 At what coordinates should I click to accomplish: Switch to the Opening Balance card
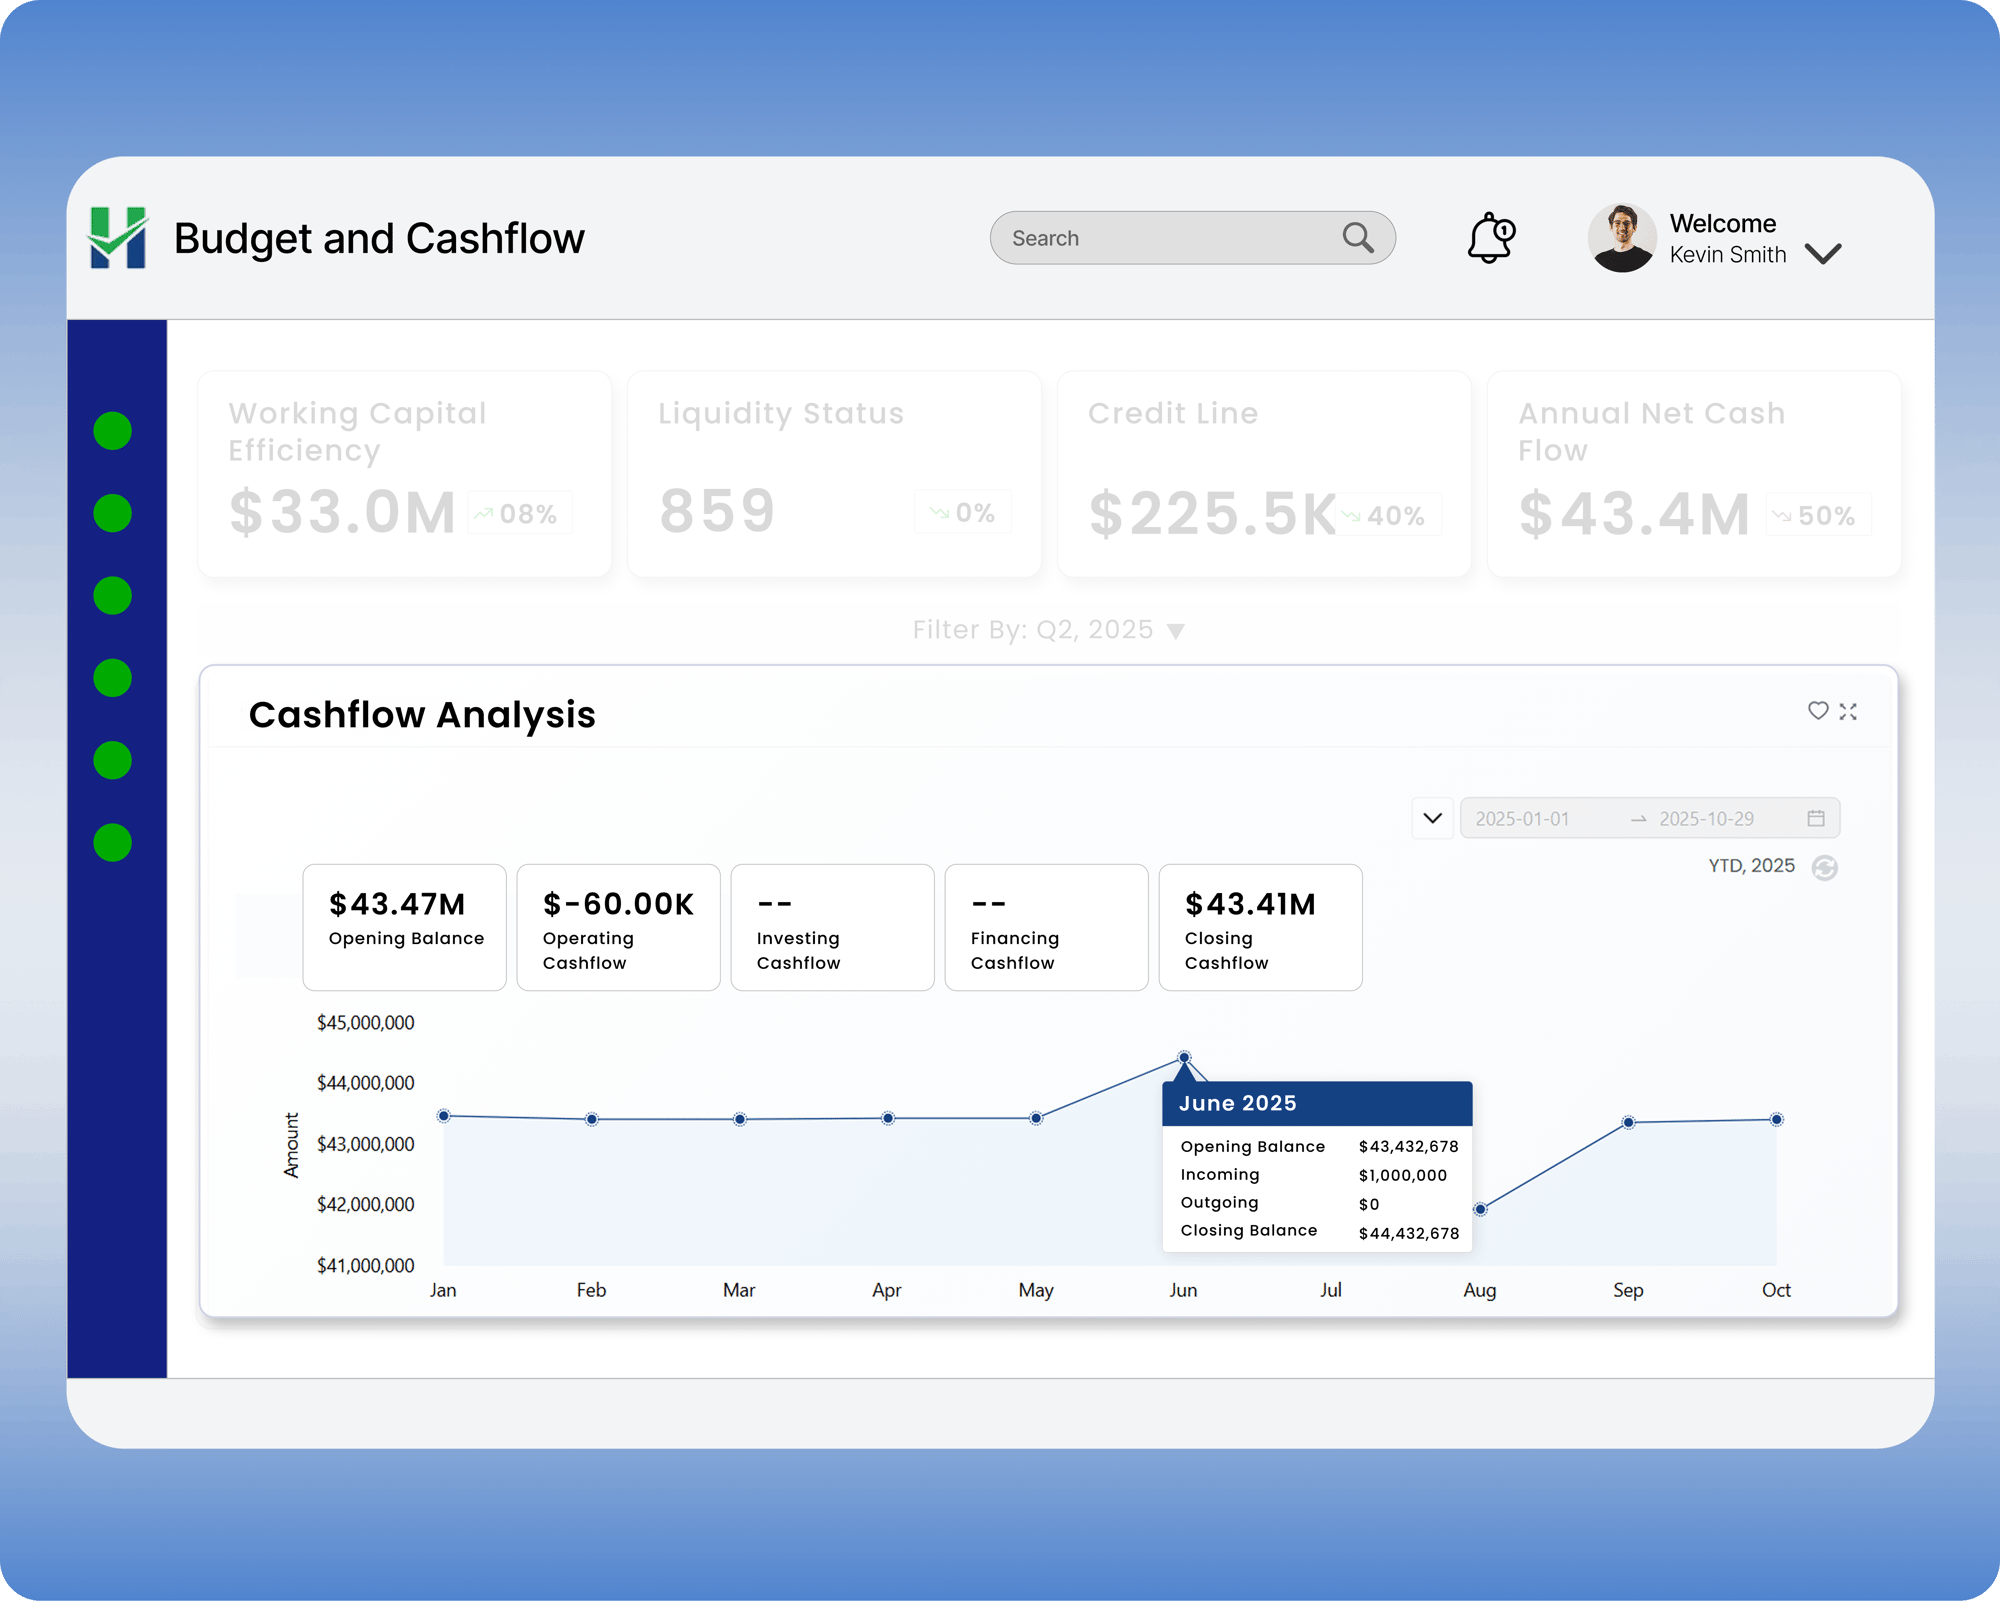pos(404,927)
